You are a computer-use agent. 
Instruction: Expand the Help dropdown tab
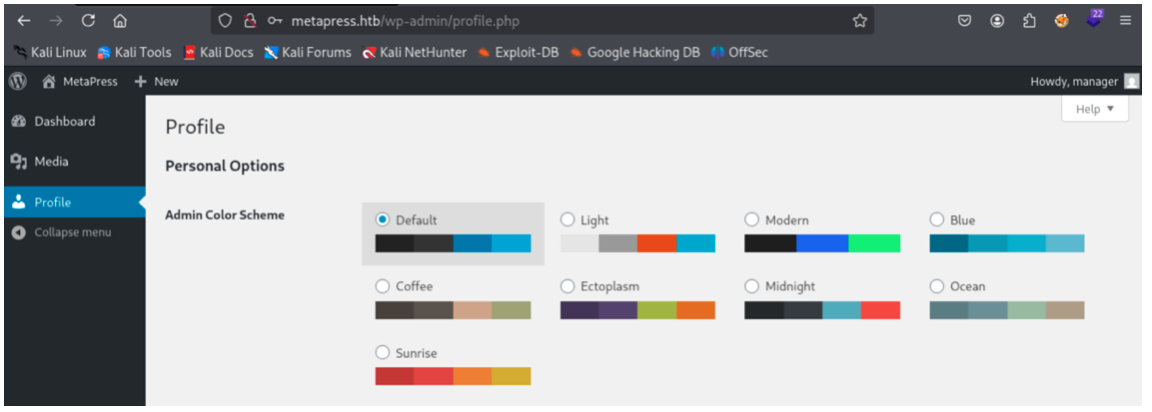point(1095,109)
